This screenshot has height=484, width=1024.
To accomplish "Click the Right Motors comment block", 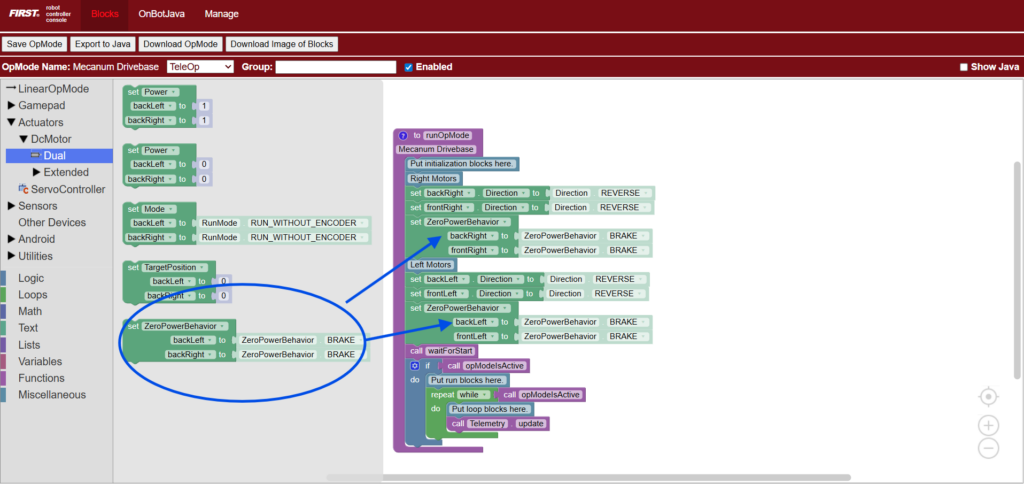I will click(x=434, y=178).
